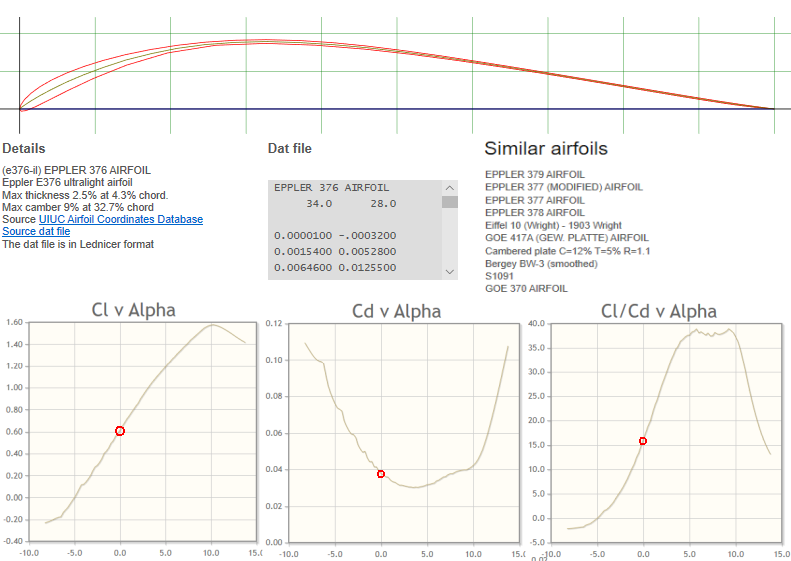Viewport: 791px width, 561px height.
Task: Click the red marker on Cd v Alpha chart
Action: point(381,474)
